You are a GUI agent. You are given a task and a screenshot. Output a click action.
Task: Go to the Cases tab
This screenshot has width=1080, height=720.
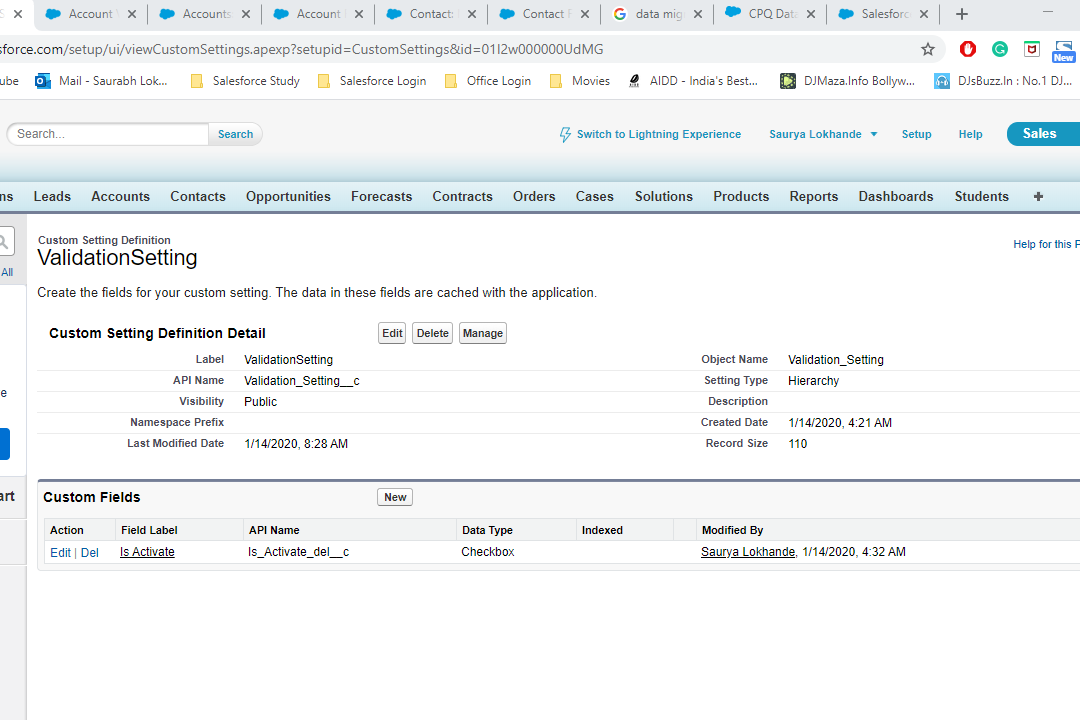594,196
